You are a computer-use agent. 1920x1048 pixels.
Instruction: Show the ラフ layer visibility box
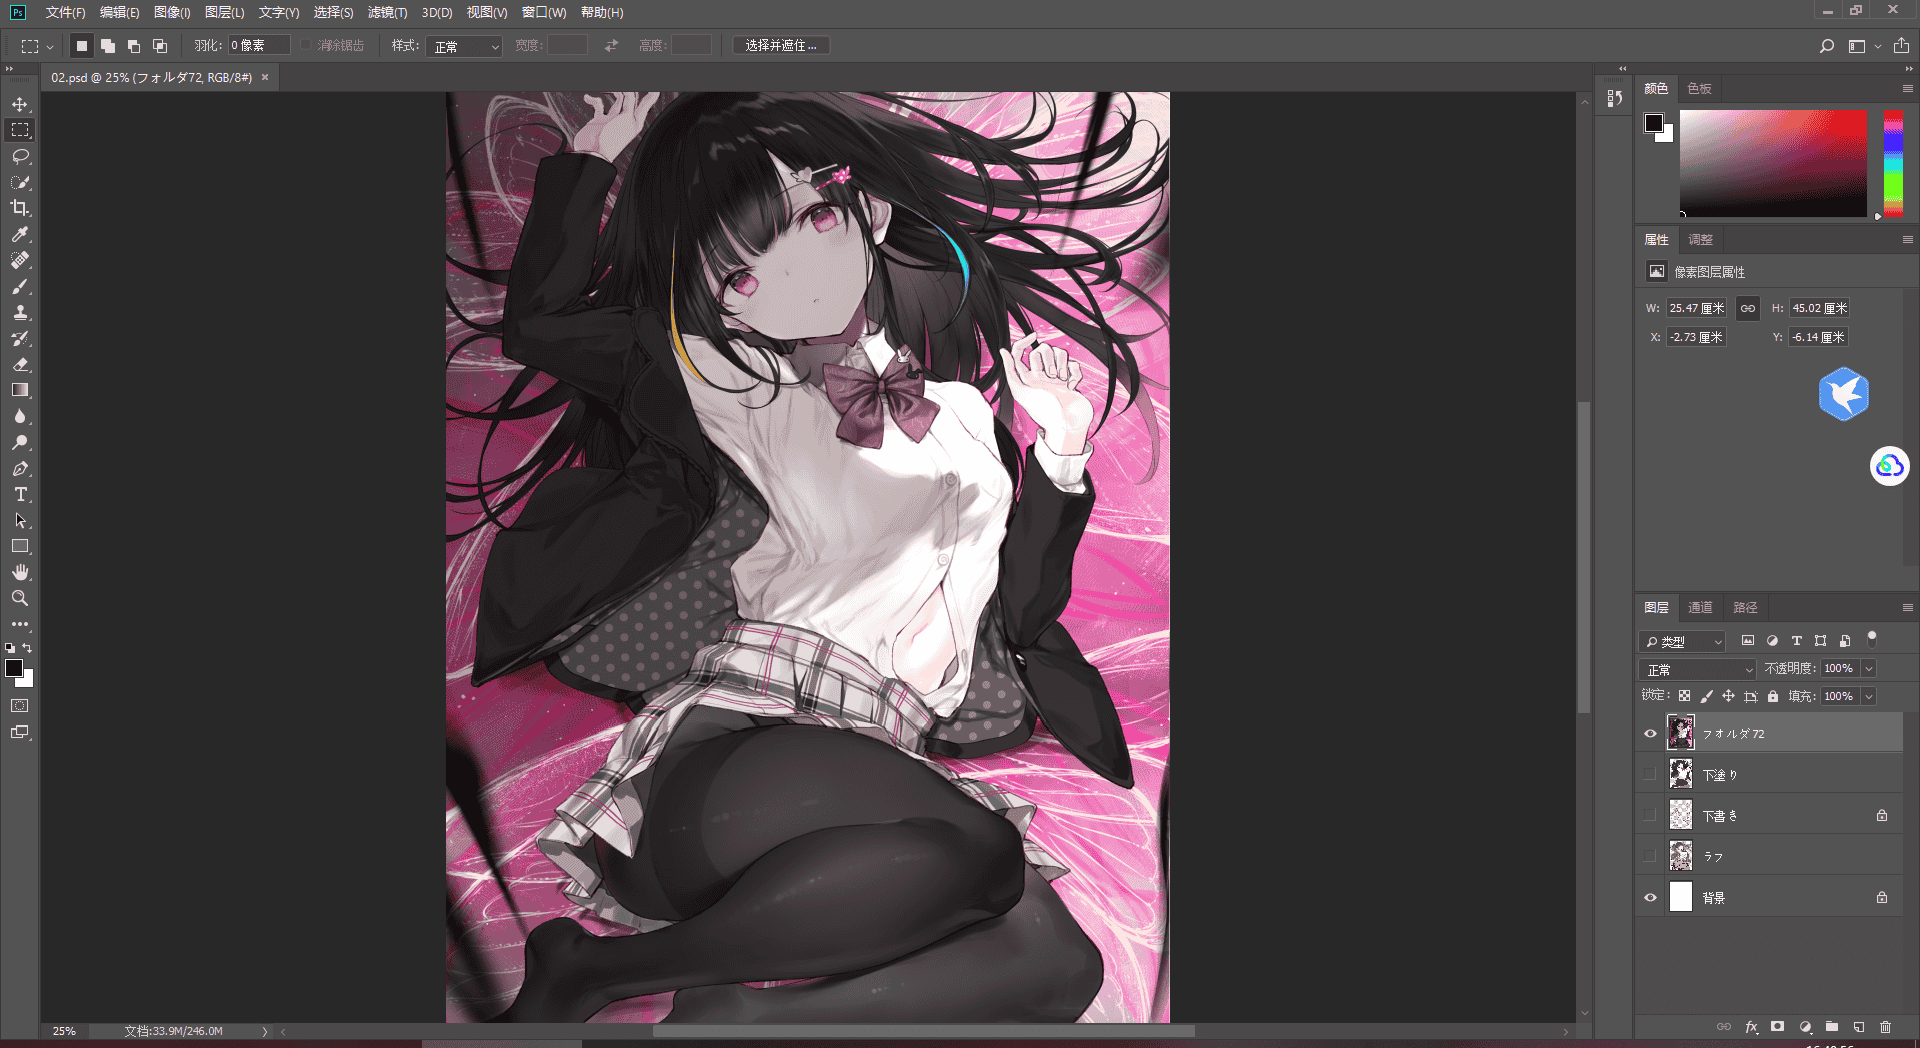tap(1650, 856)
